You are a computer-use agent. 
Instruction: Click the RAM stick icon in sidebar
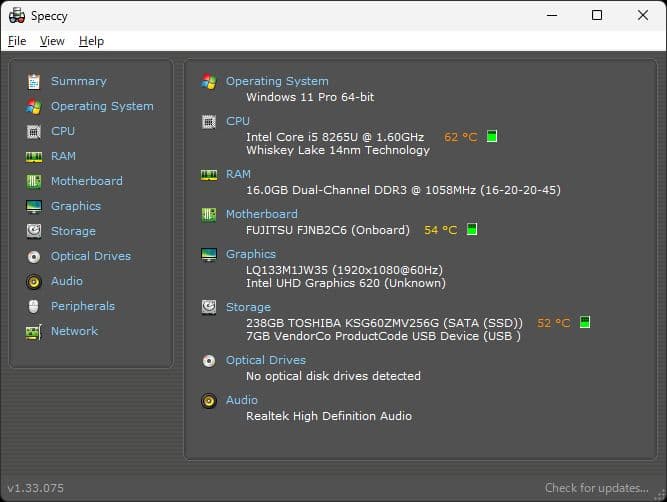click(34, 157)
